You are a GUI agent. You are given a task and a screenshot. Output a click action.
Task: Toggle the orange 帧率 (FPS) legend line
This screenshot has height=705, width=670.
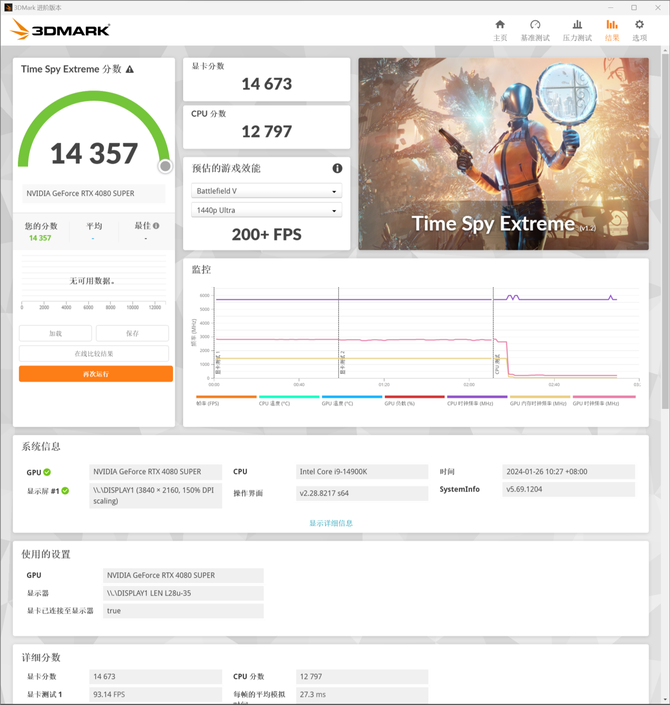tap(226, 397)
